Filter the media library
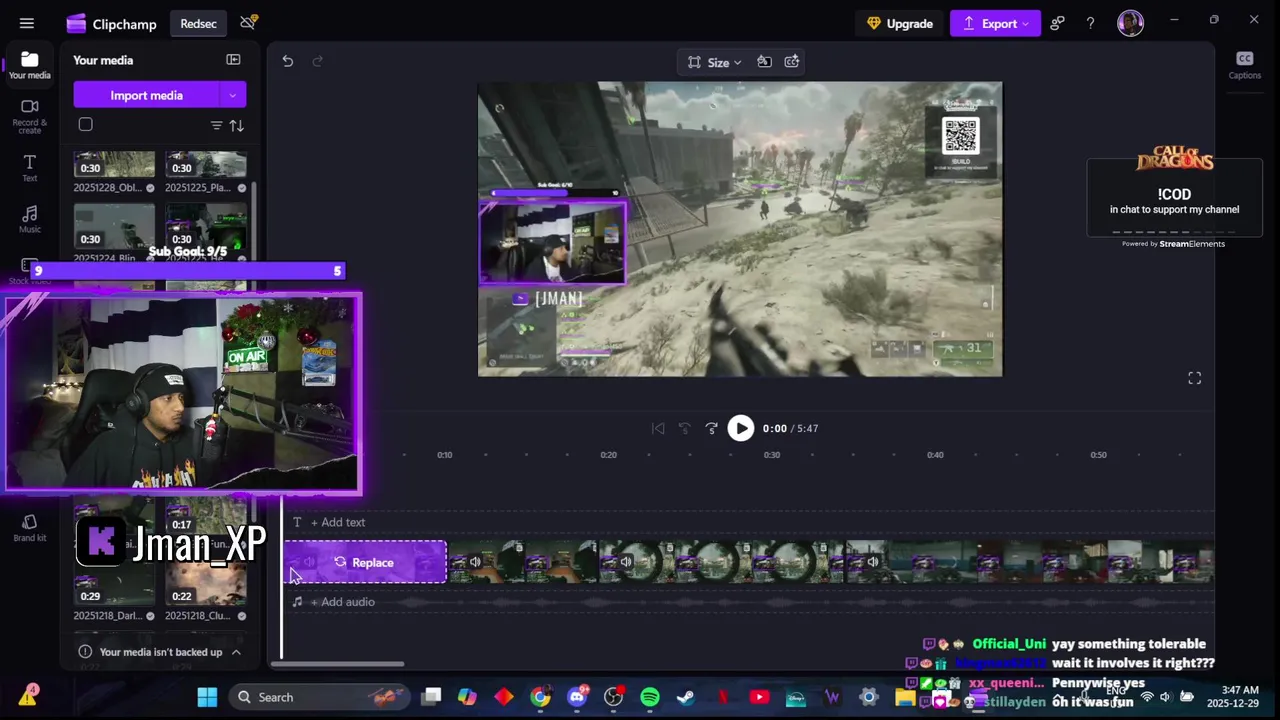 [216, 125]
